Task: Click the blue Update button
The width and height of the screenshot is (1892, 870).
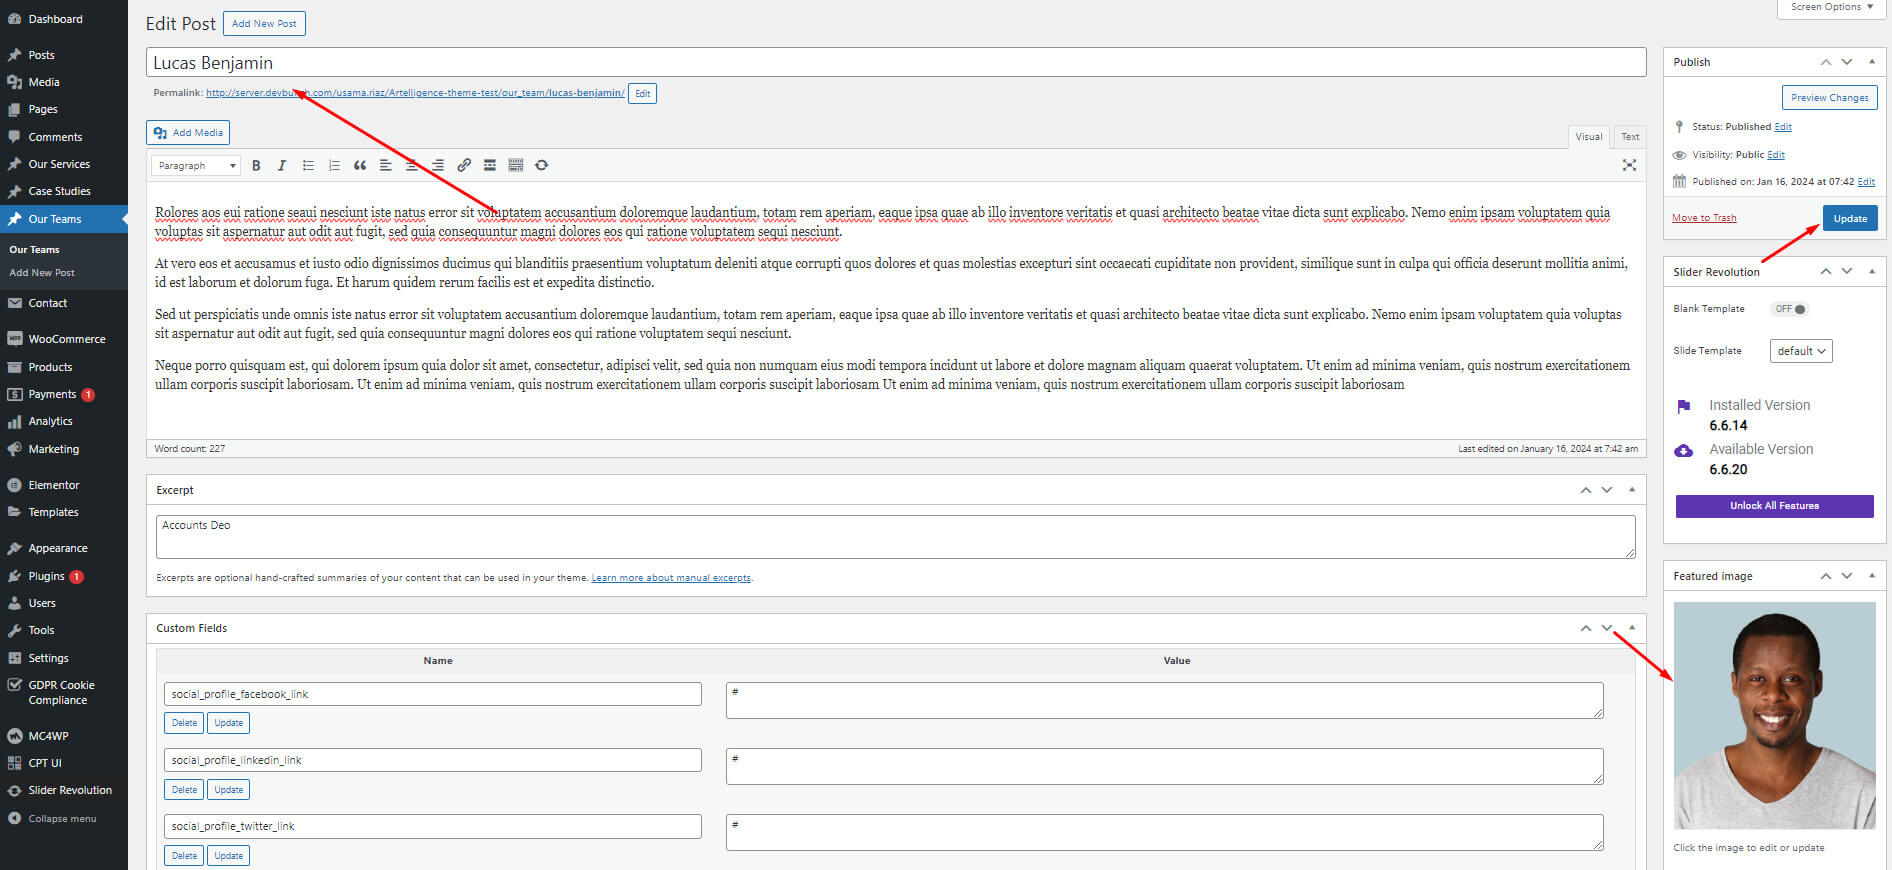Action: point(1850,218)
